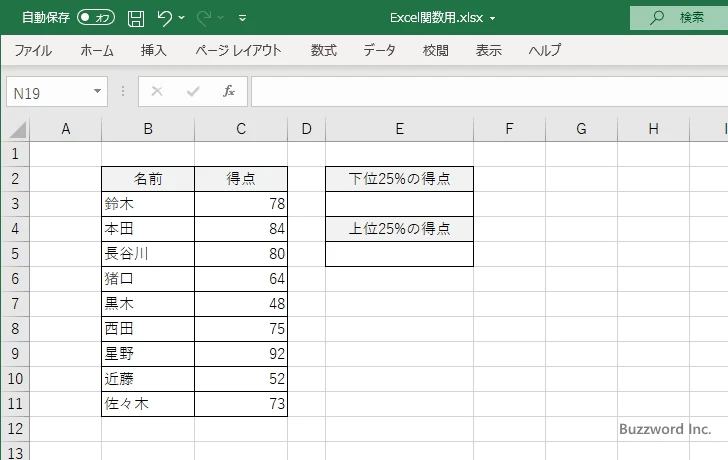Select column G header
Image resolution: width=728 pixels, height=460 pixels.
point(581,129)
